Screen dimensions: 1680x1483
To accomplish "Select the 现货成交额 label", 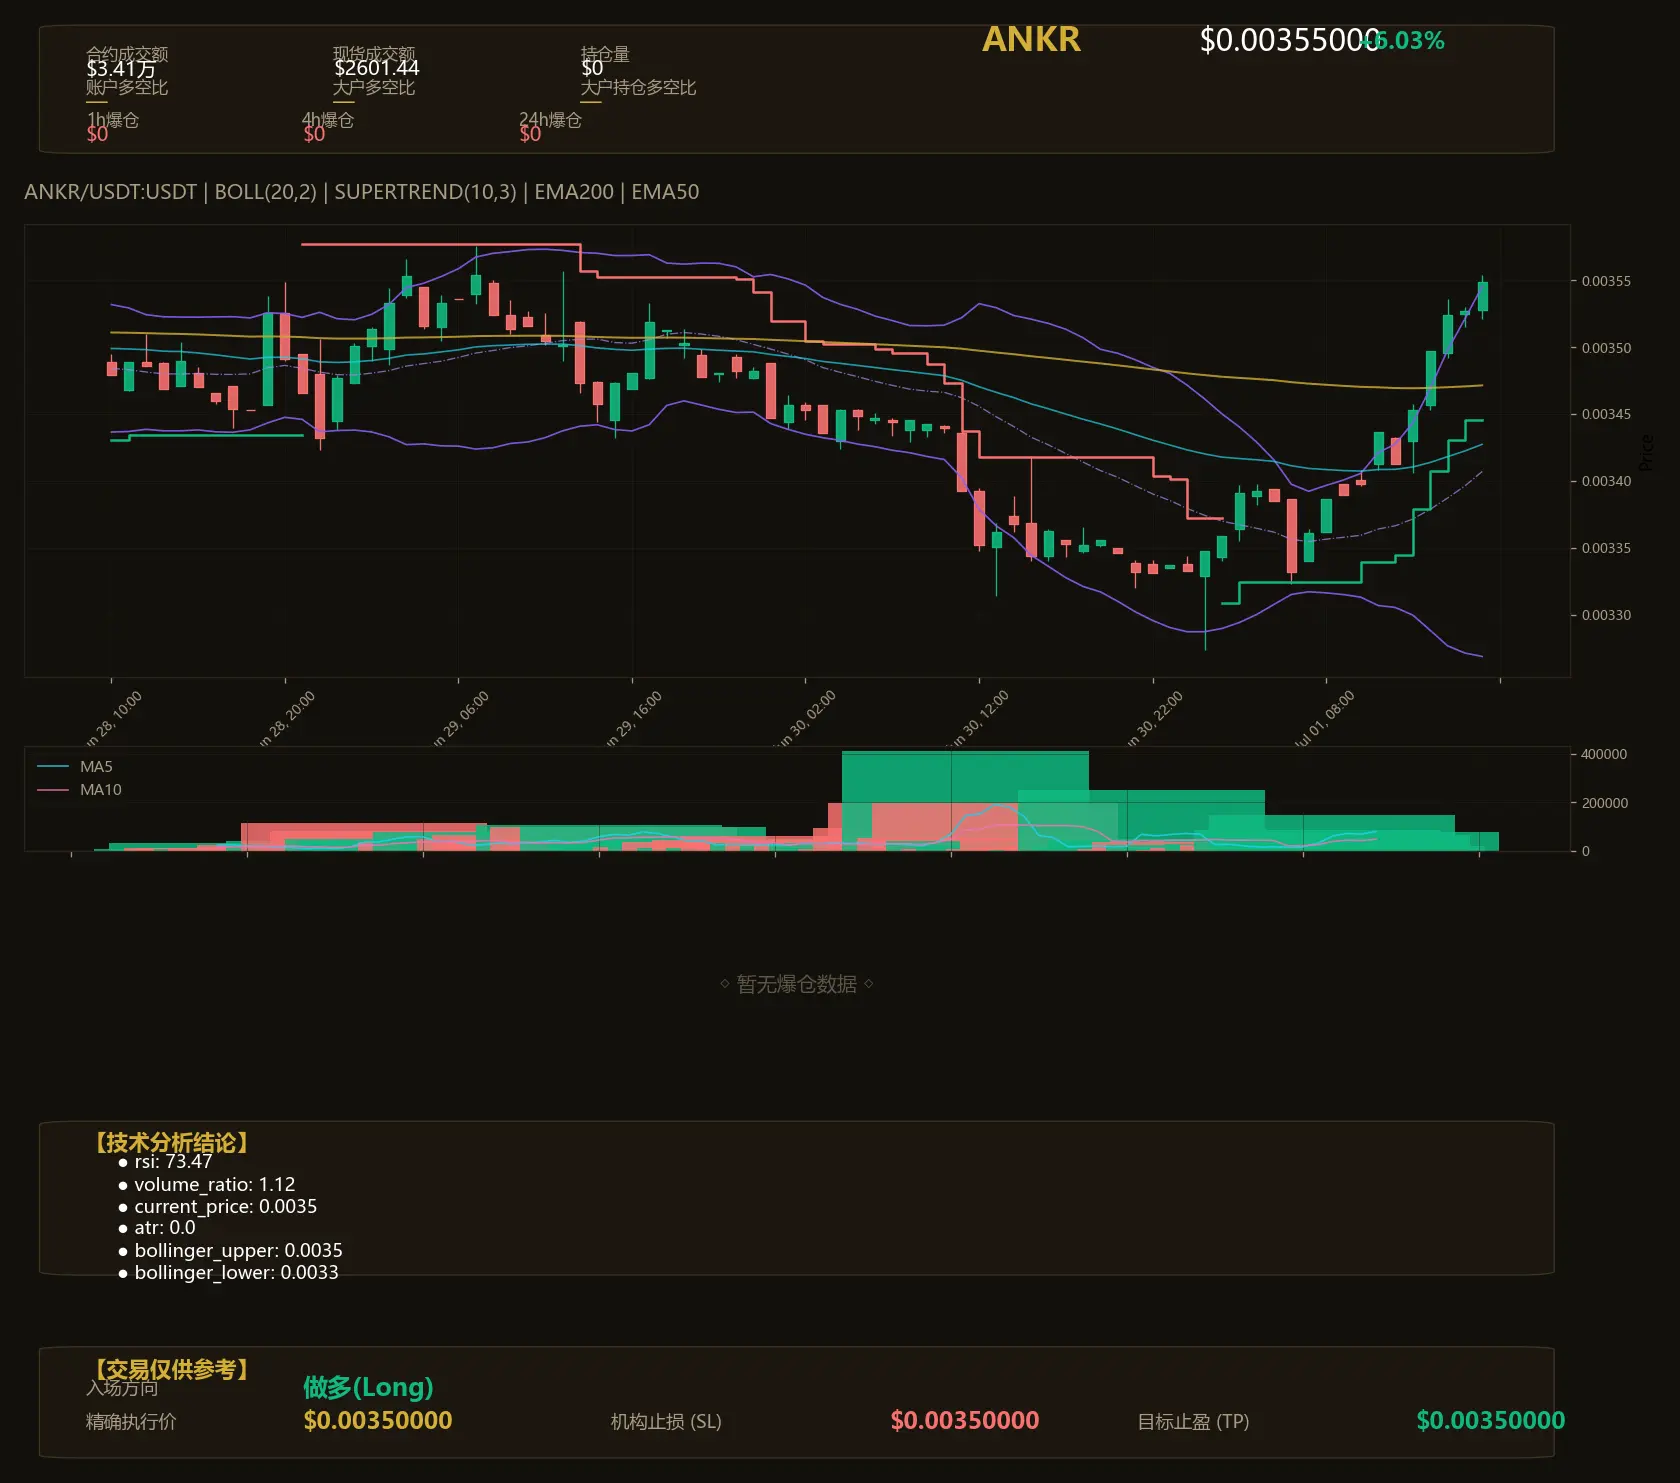I will tap(374, 54).
